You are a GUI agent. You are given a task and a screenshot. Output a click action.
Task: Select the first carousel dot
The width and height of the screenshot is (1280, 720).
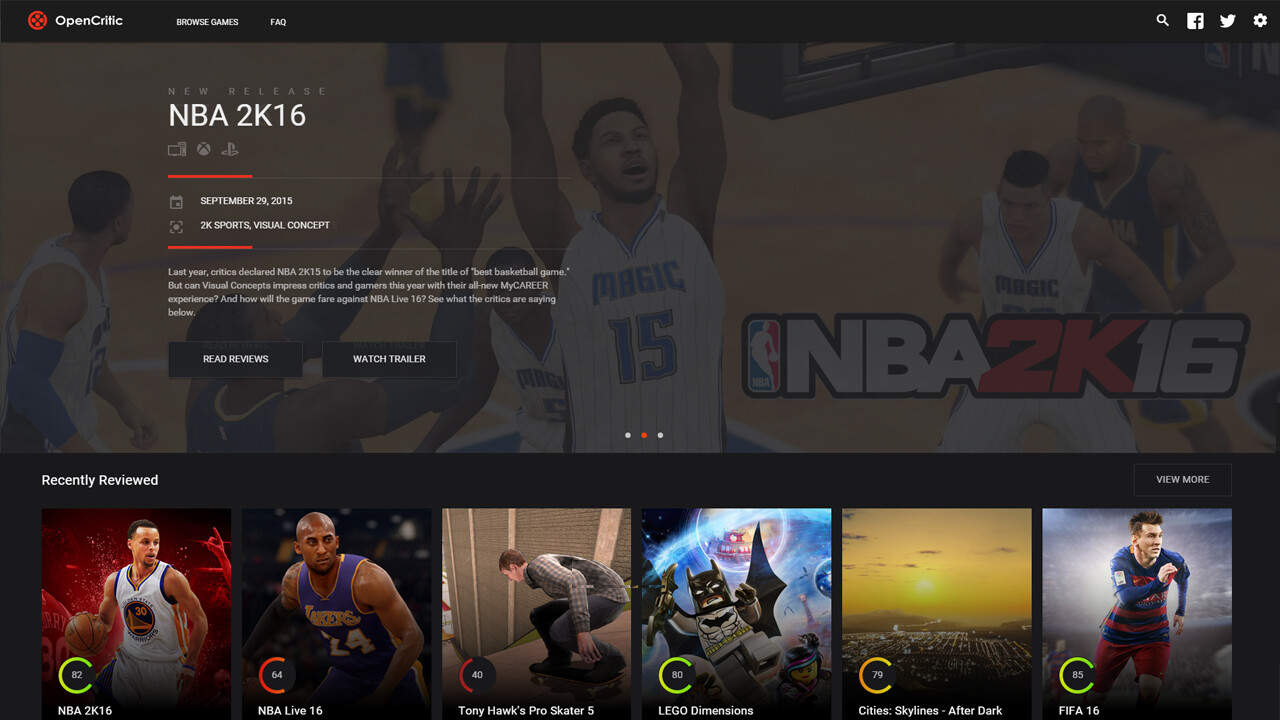(x=628, y=435)
